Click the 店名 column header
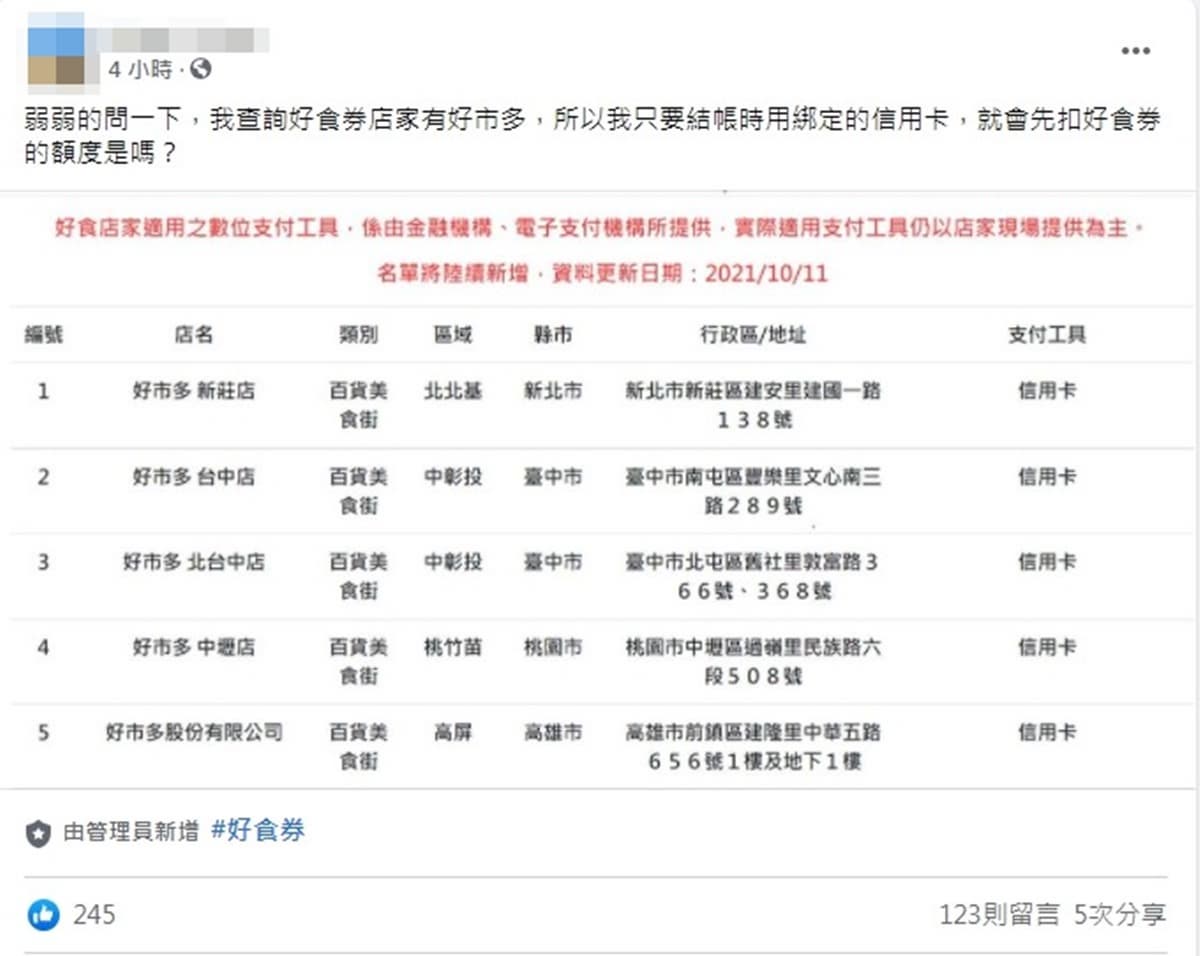The image size is (1200, 956). pyautogui.click(x=194, y=335)
